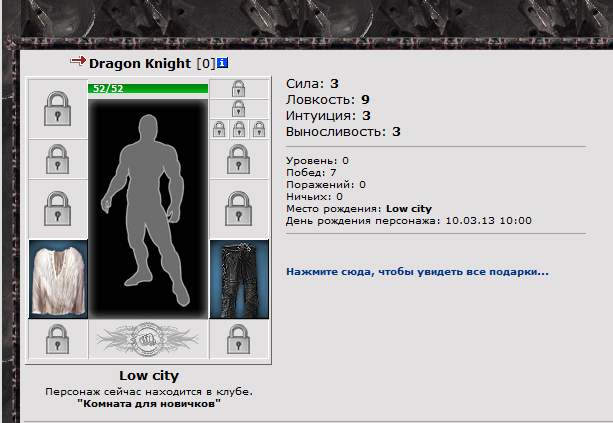Click the Dragon Knight character name

pos(140,63)
